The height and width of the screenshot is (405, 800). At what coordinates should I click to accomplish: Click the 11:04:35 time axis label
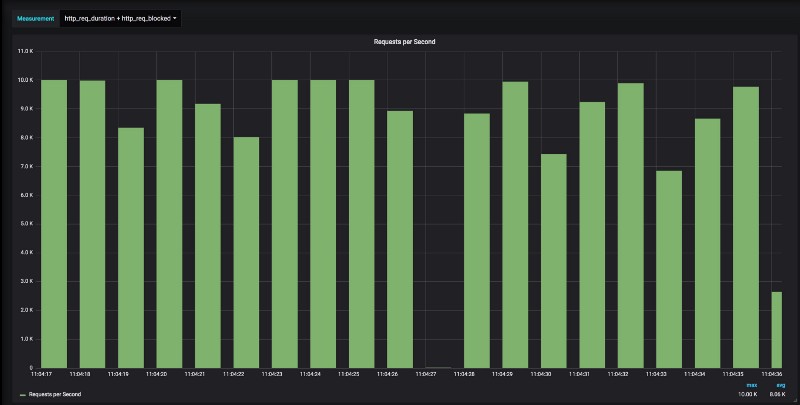click(733, 374)
